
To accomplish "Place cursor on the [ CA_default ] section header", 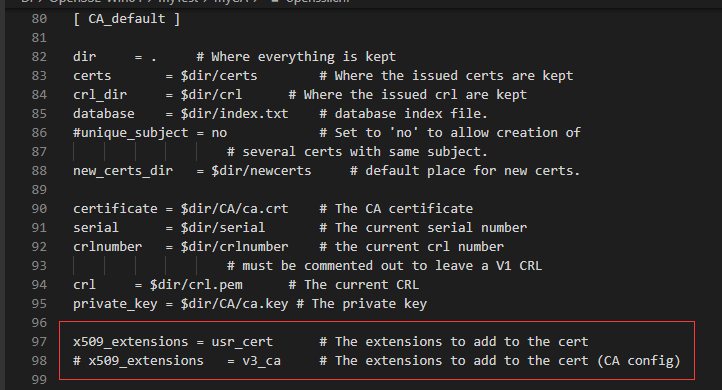I will pos(127,19).
